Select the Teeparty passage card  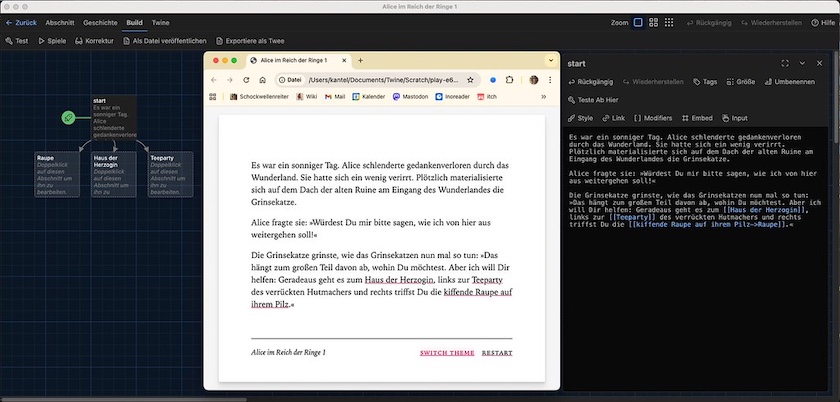click(x=169, y=173)
